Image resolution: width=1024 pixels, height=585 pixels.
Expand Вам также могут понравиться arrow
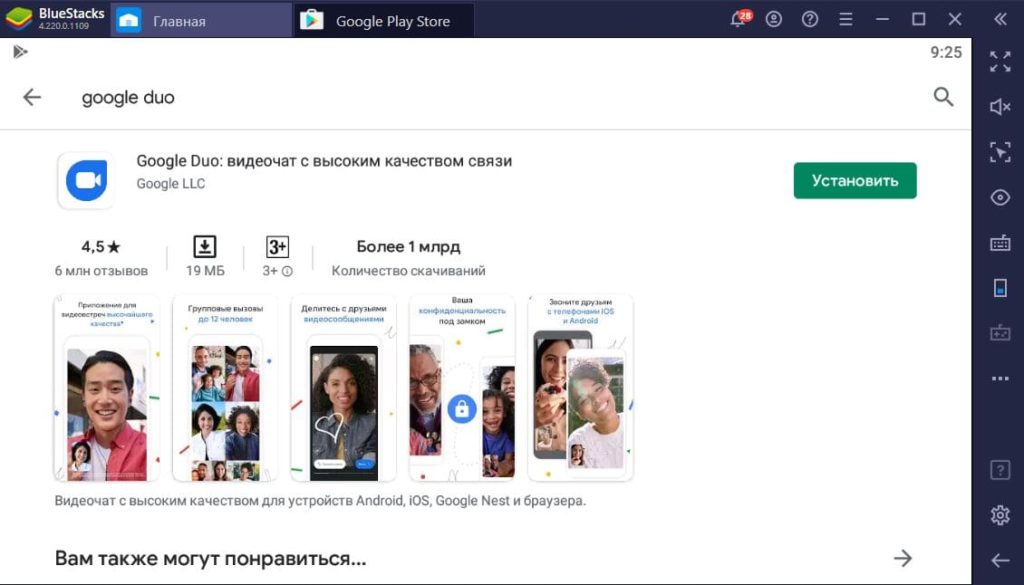click(x=903, y=558)
